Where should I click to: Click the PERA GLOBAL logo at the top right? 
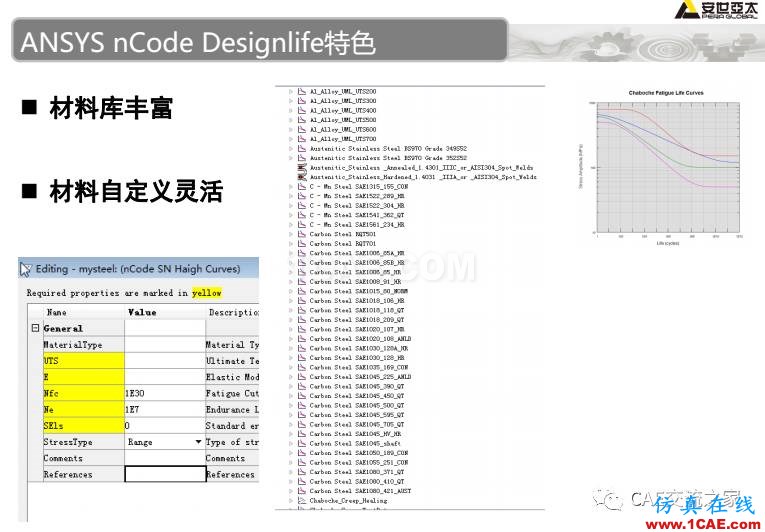point(716,10)
